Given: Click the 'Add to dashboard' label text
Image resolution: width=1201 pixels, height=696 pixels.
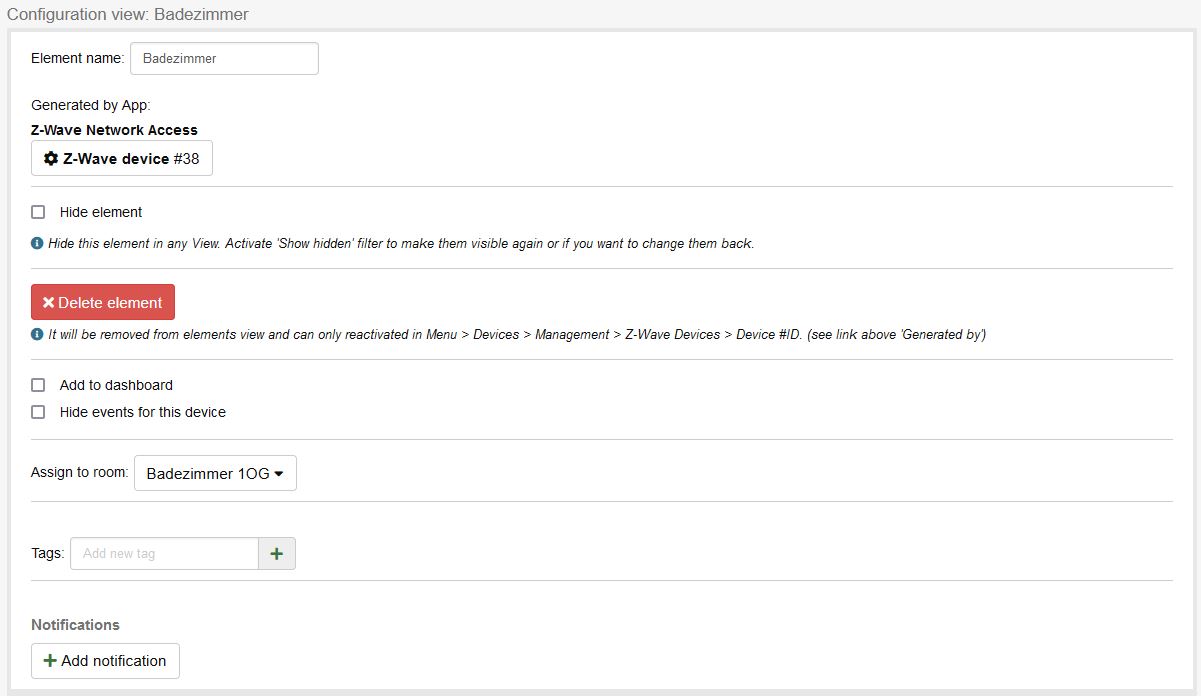Looking at the screenshot, I should point(116,385).
